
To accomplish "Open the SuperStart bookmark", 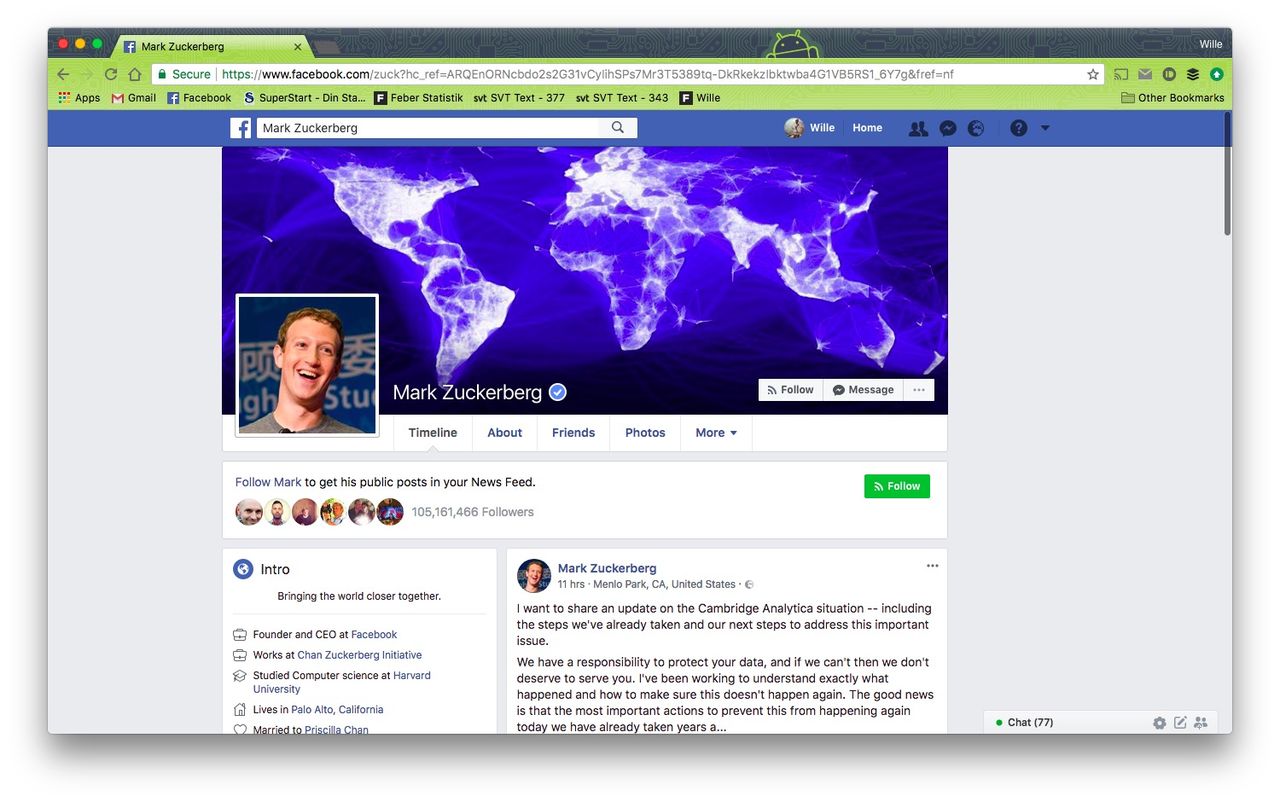I will coord(304,98).
